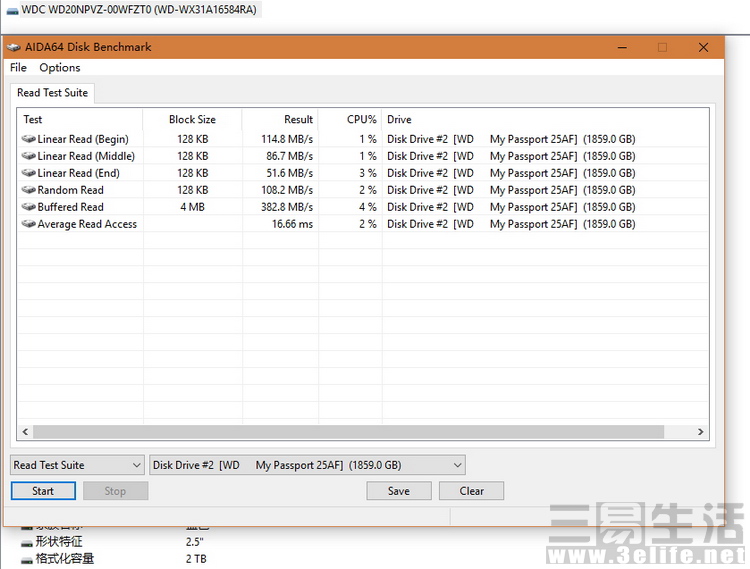Click the horizontal scrollbar right arrow
Viewport: 750px width, 569px height.
point(700,432)
